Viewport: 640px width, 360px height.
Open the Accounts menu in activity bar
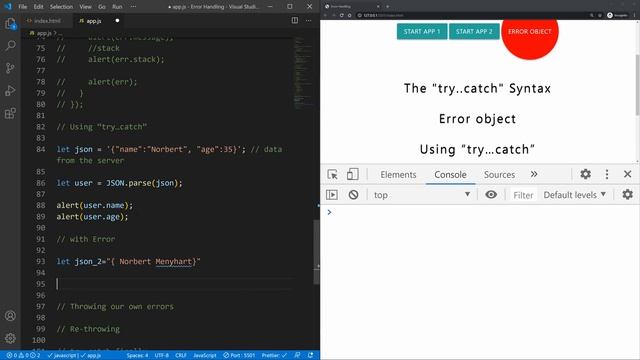[x=10, y=316]
